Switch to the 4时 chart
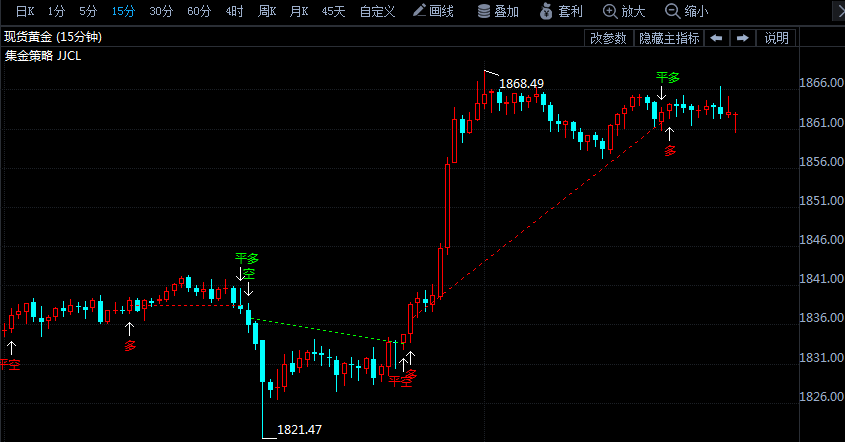 [x=234, y=11]
